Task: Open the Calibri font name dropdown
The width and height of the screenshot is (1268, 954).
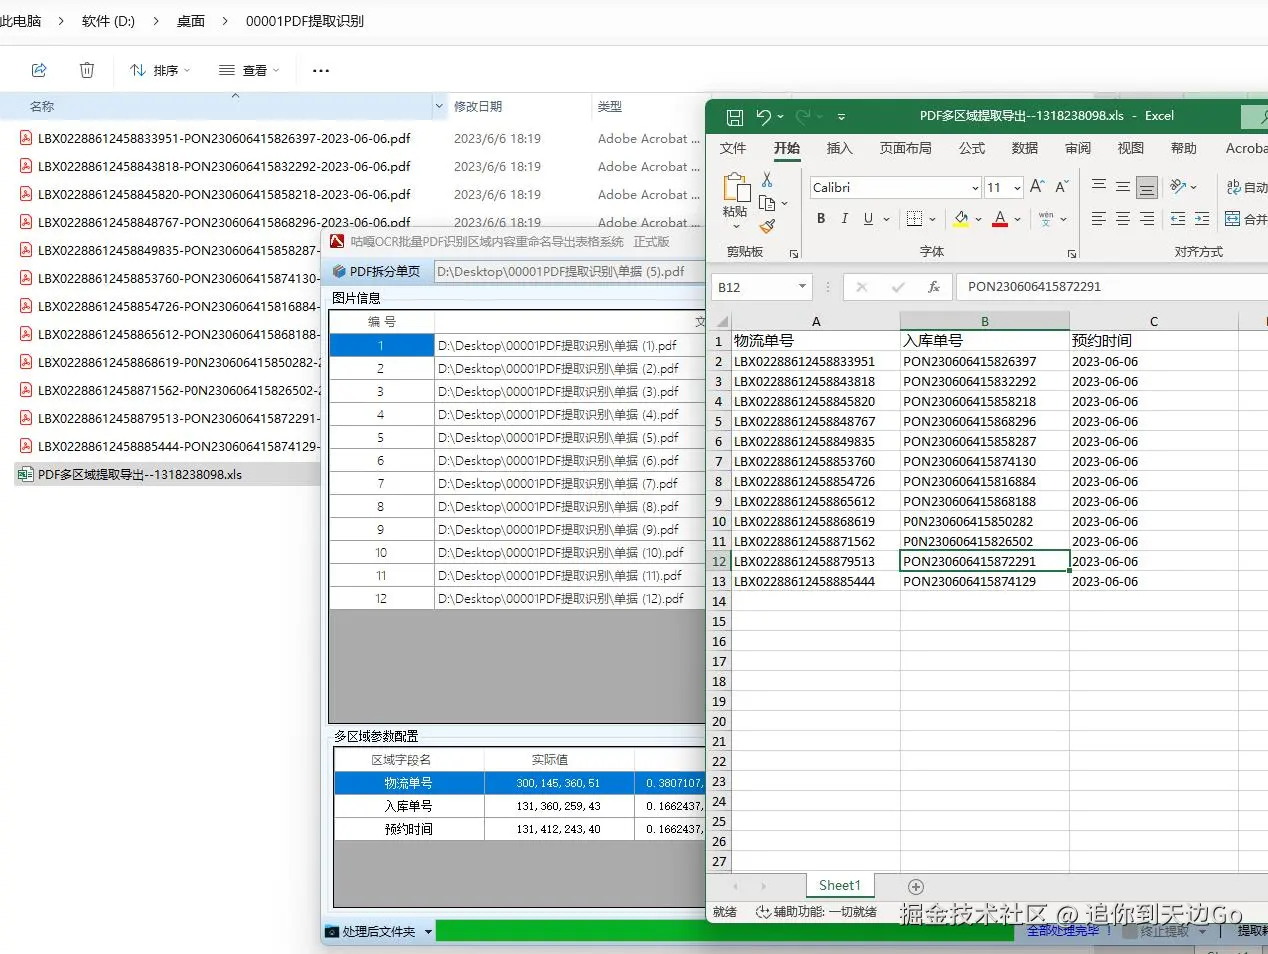Action: click(x=975, y=188)
